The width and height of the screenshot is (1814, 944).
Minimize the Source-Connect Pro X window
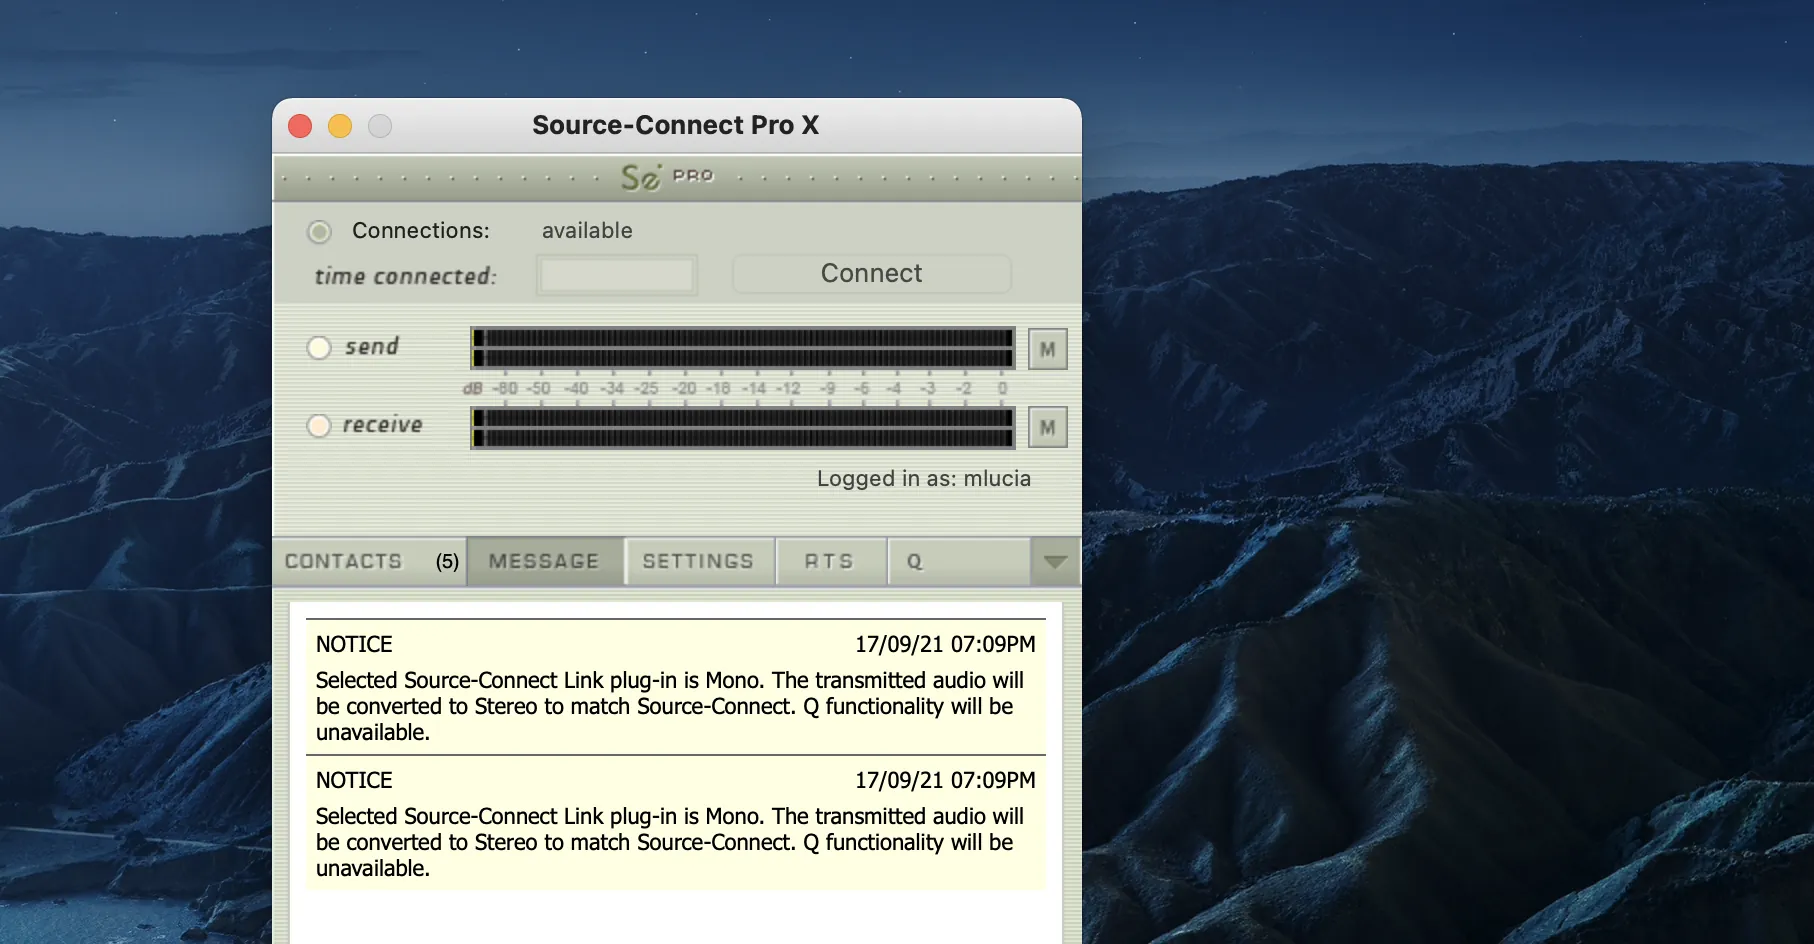pos(340,126)
